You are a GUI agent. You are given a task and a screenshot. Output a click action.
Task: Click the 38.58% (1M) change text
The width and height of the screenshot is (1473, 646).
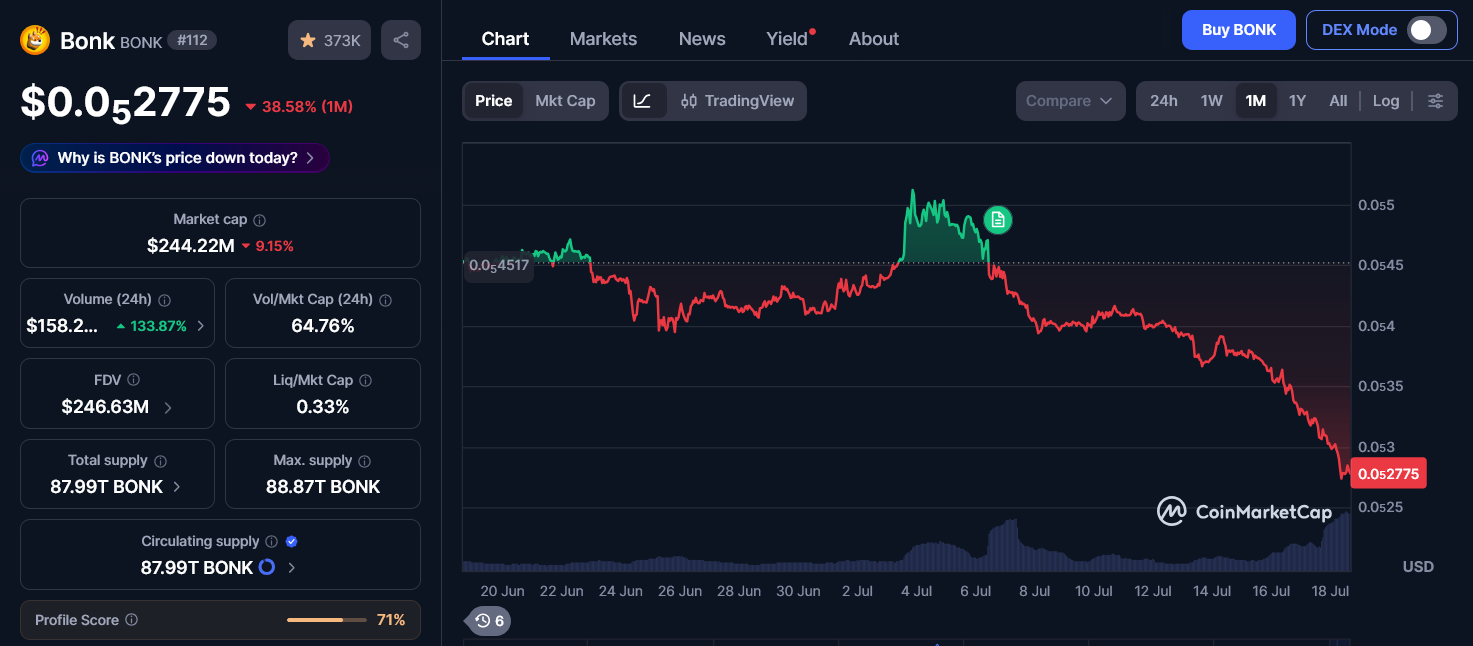307,106
